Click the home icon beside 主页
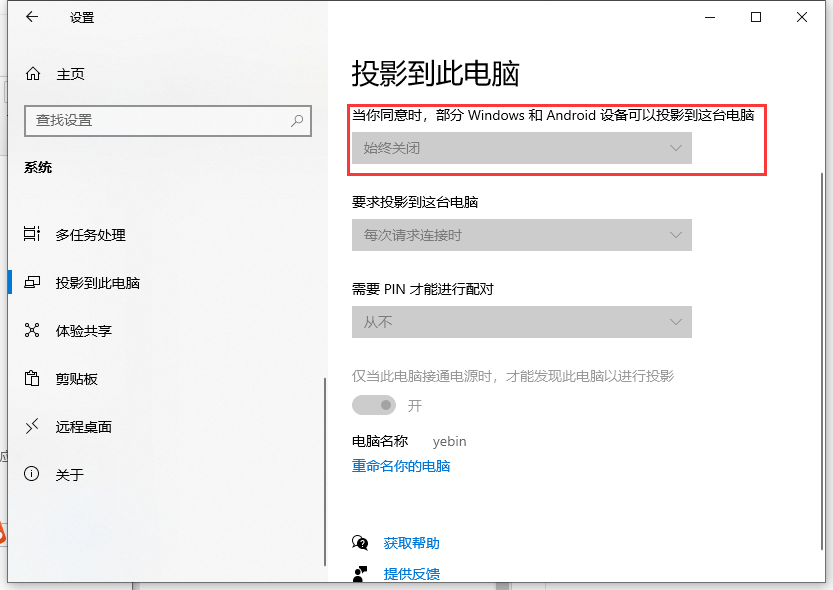 (33, 74)
